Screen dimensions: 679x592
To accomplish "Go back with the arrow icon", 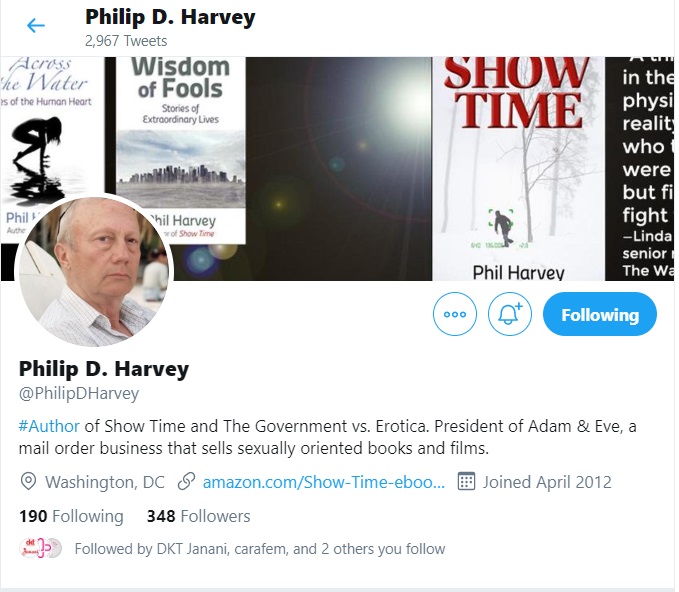I will tap(36, 26).
